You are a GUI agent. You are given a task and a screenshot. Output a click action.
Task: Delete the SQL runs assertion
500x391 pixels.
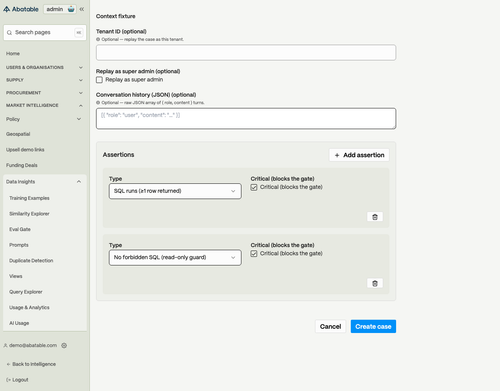pos(375,217)
